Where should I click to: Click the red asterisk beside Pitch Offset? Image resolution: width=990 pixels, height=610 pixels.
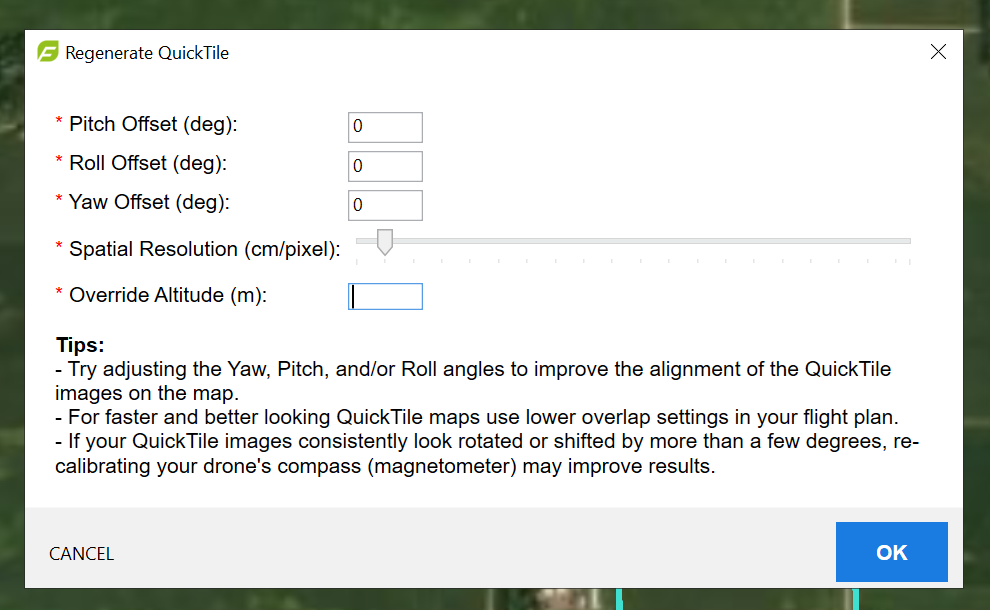pos(59,121)
